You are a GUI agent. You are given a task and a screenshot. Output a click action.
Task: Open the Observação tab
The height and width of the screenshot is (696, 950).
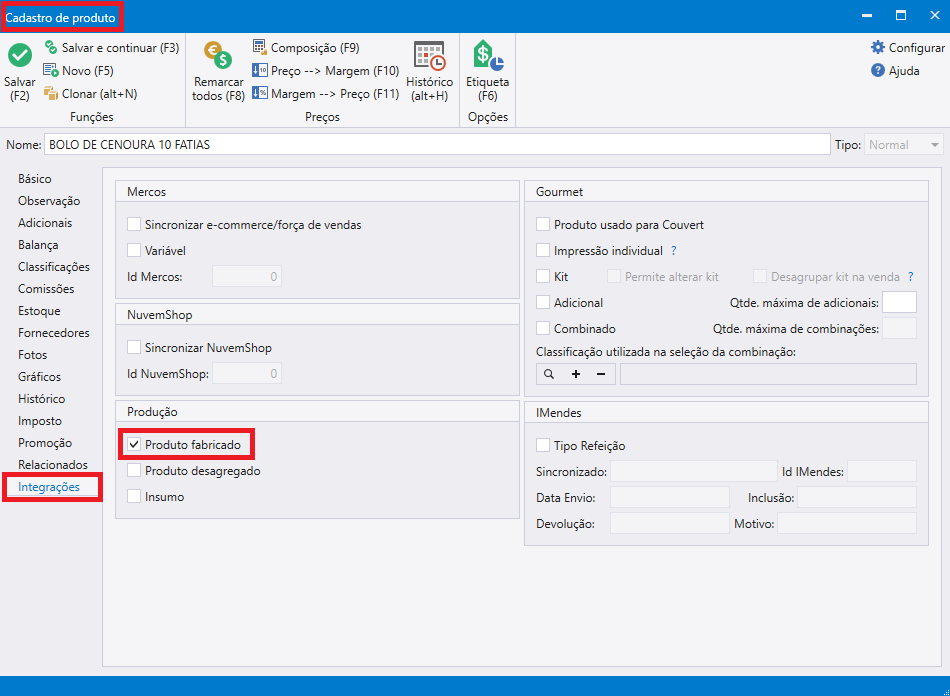pos(49,201)
